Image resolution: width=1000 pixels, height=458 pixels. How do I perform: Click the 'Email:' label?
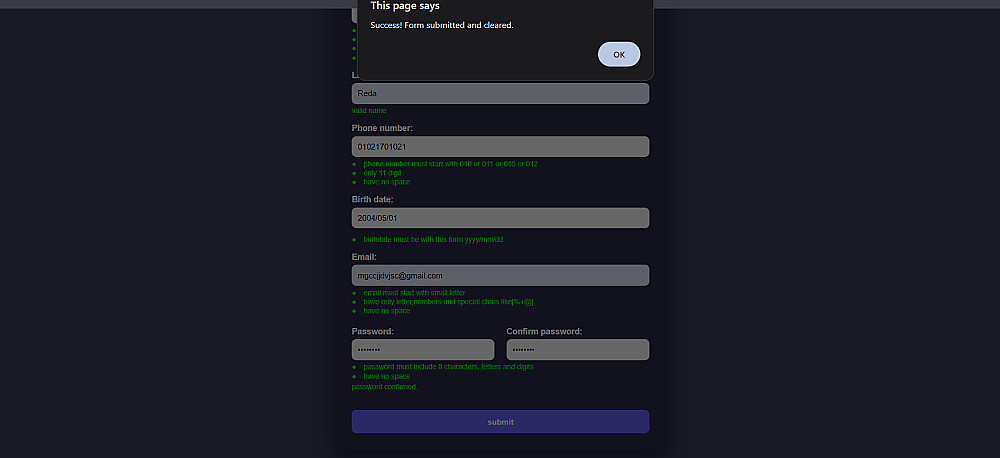364,257
